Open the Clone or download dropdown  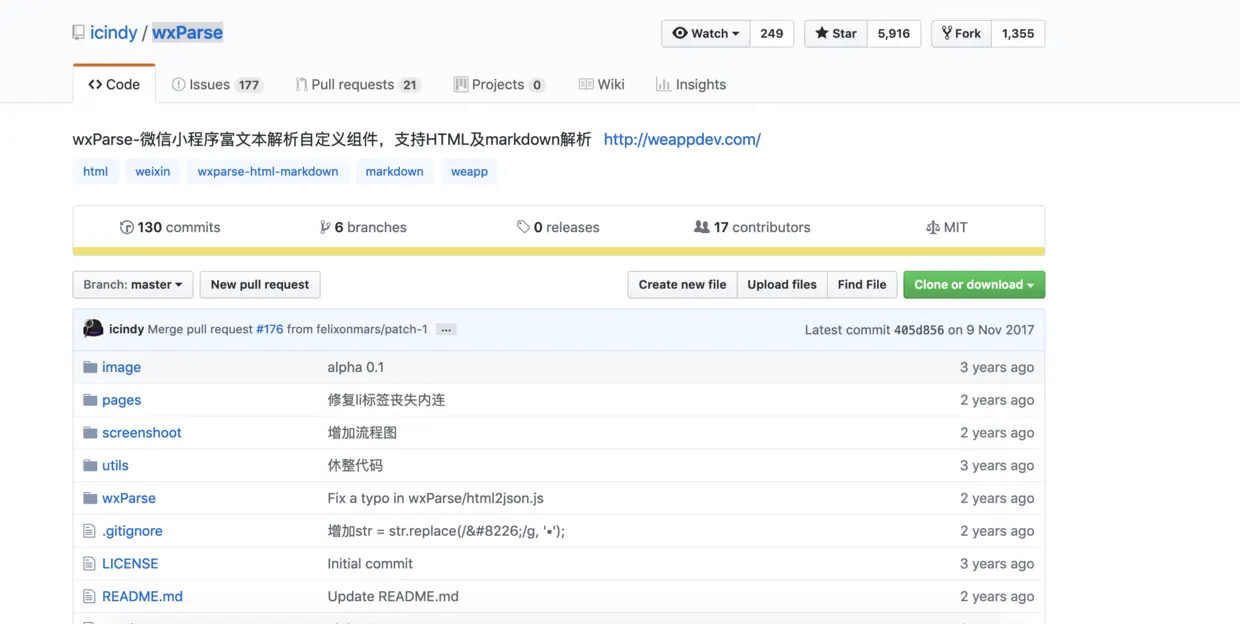coord(974,285)
